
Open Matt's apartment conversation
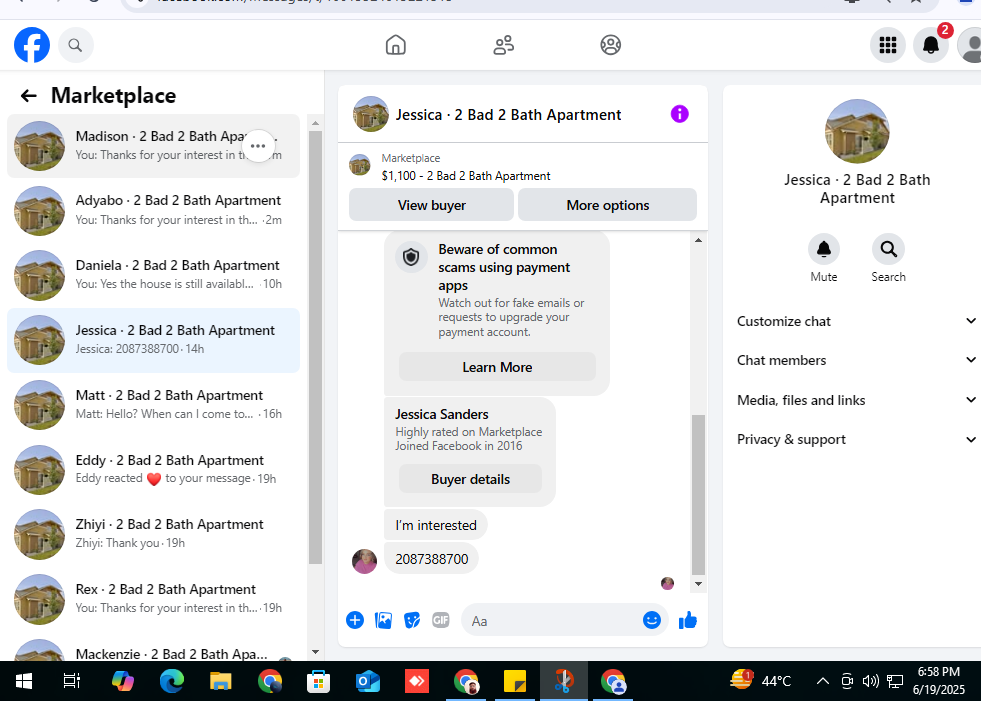[x=153, y=406]
